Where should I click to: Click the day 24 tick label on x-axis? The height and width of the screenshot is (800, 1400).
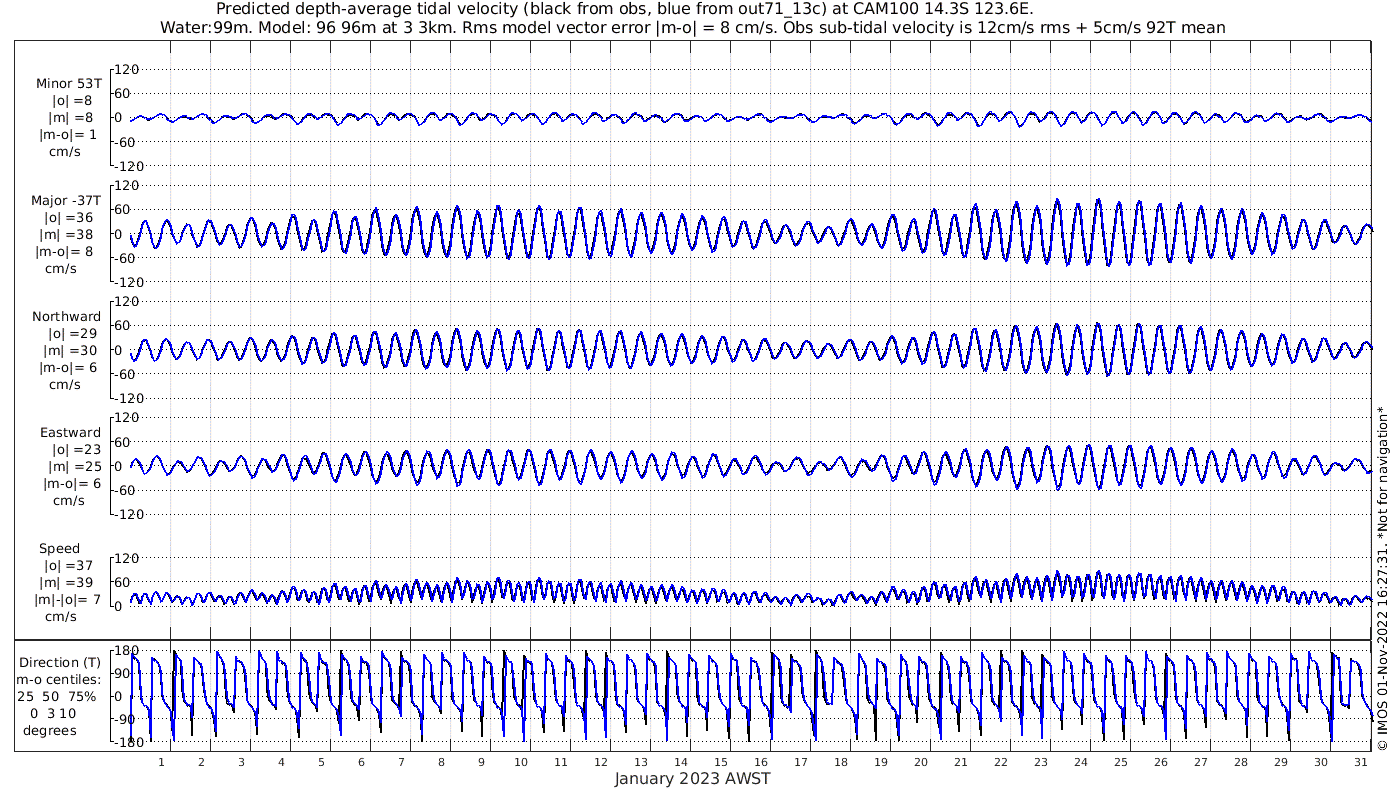pos(1081,762)
